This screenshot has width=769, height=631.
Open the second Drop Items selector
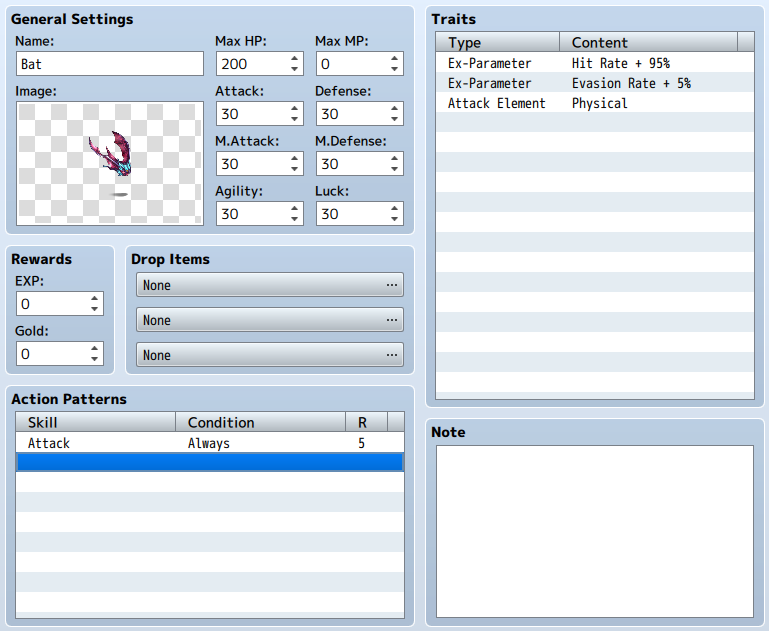(x=270, y=320)
